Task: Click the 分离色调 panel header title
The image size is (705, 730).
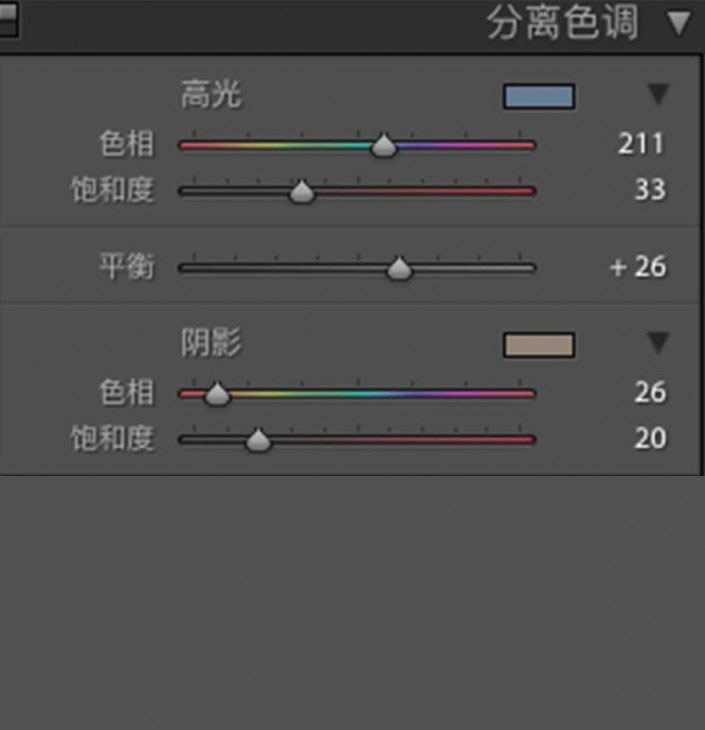Action: click(x=562, y=23)
